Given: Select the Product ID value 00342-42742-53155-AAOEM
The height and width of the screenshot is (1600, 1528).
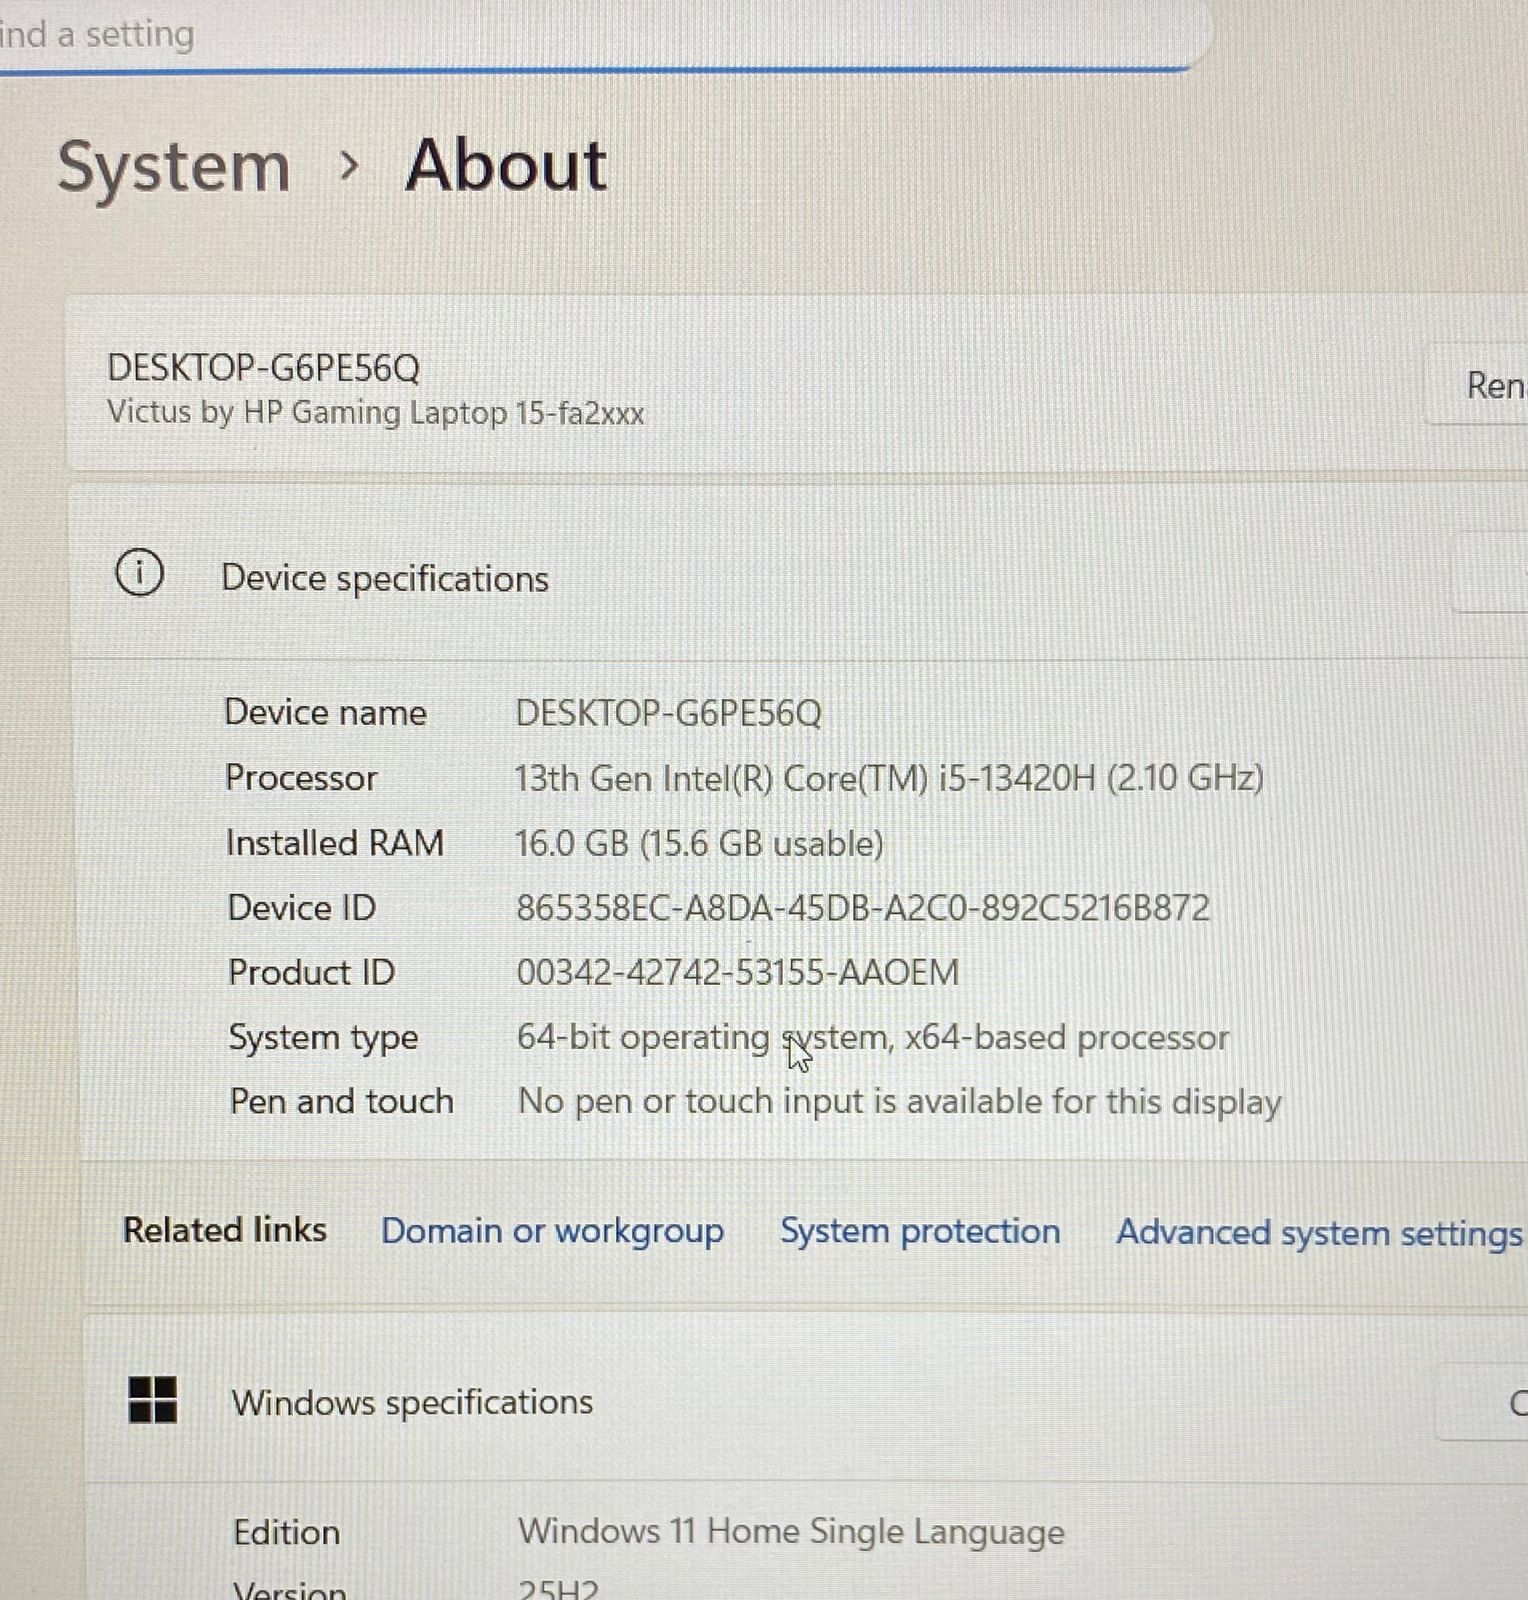Looking at the screenshot, I should pos(737,972).
